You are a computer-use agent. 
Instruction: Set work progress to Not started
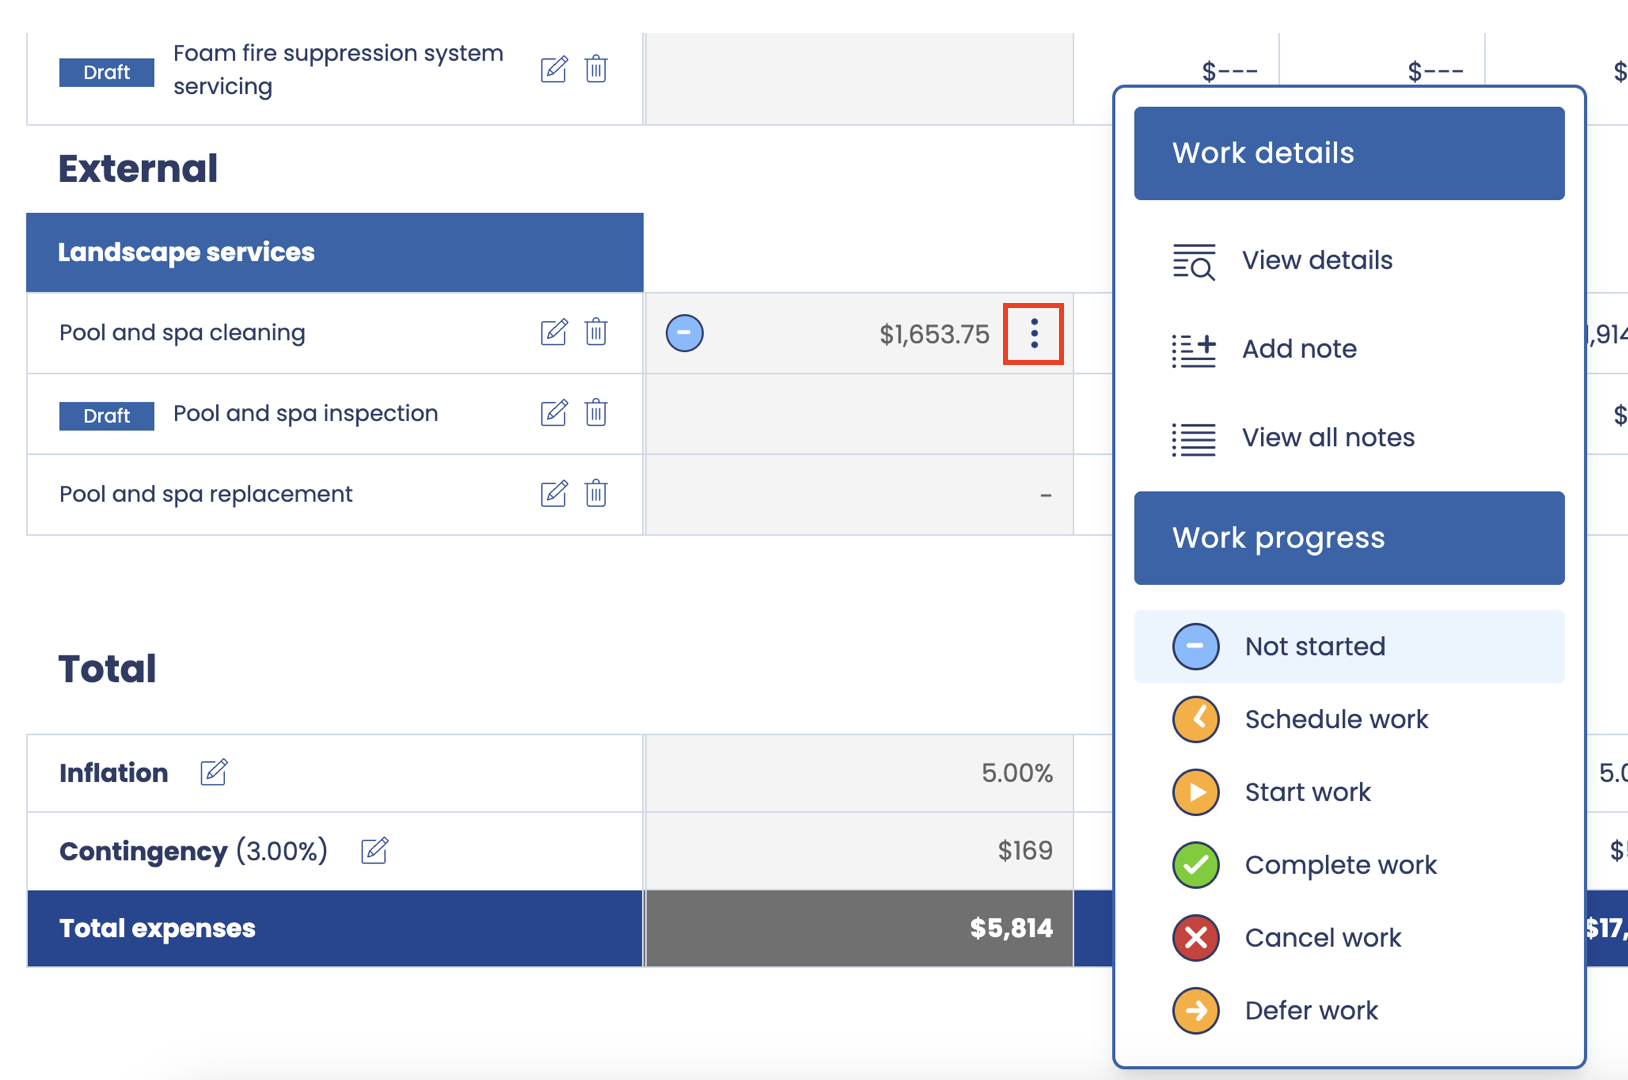1314,647
